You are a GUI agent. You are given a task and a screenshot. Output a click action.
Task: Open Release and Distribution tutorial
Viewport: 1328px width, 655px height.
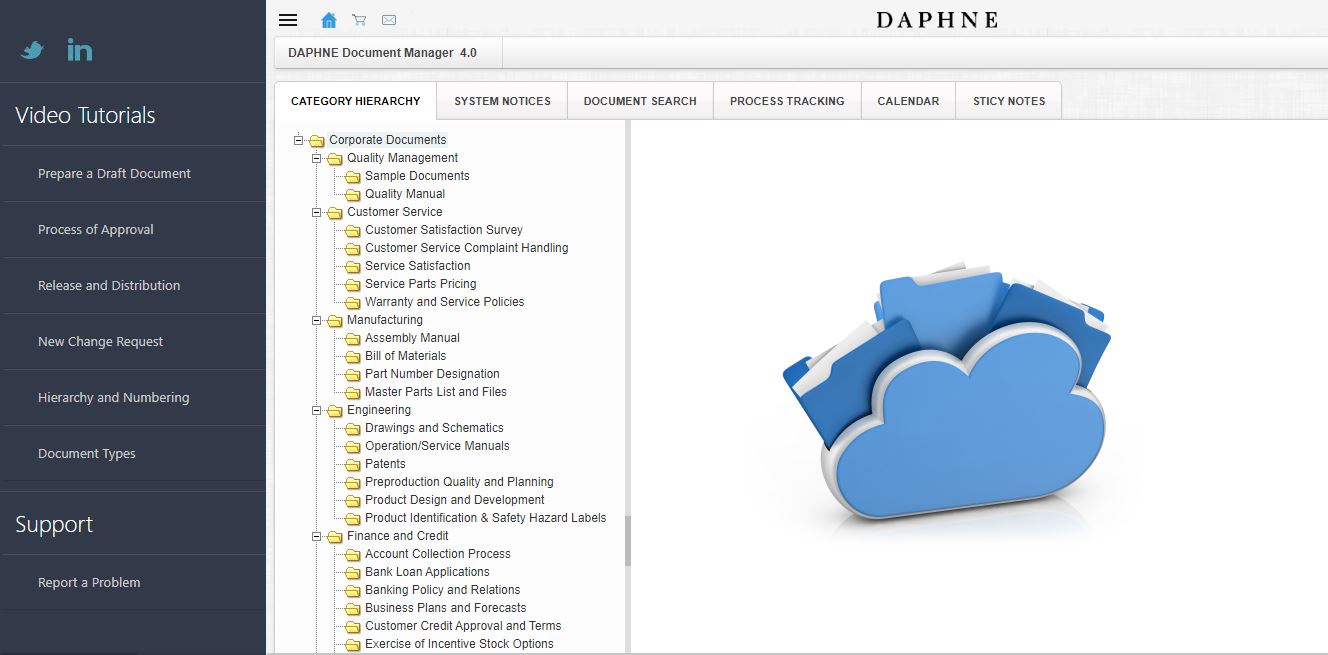coord(109,286)
